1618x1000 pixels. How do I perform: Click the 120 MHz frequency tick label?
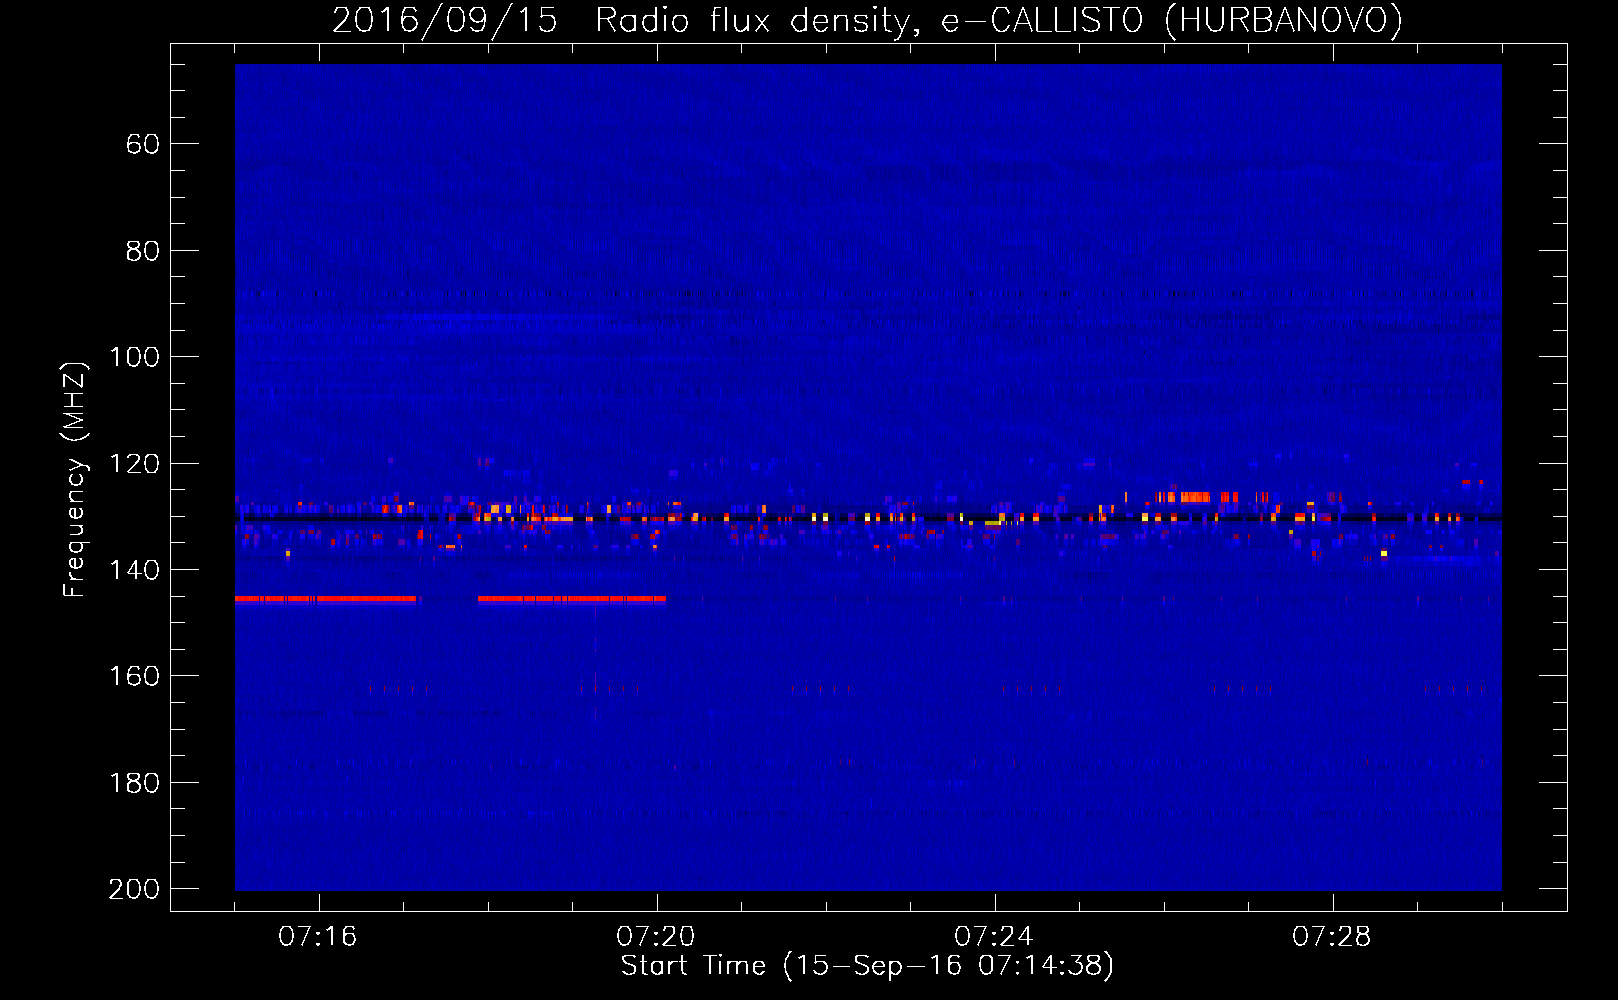coord(134,464)
